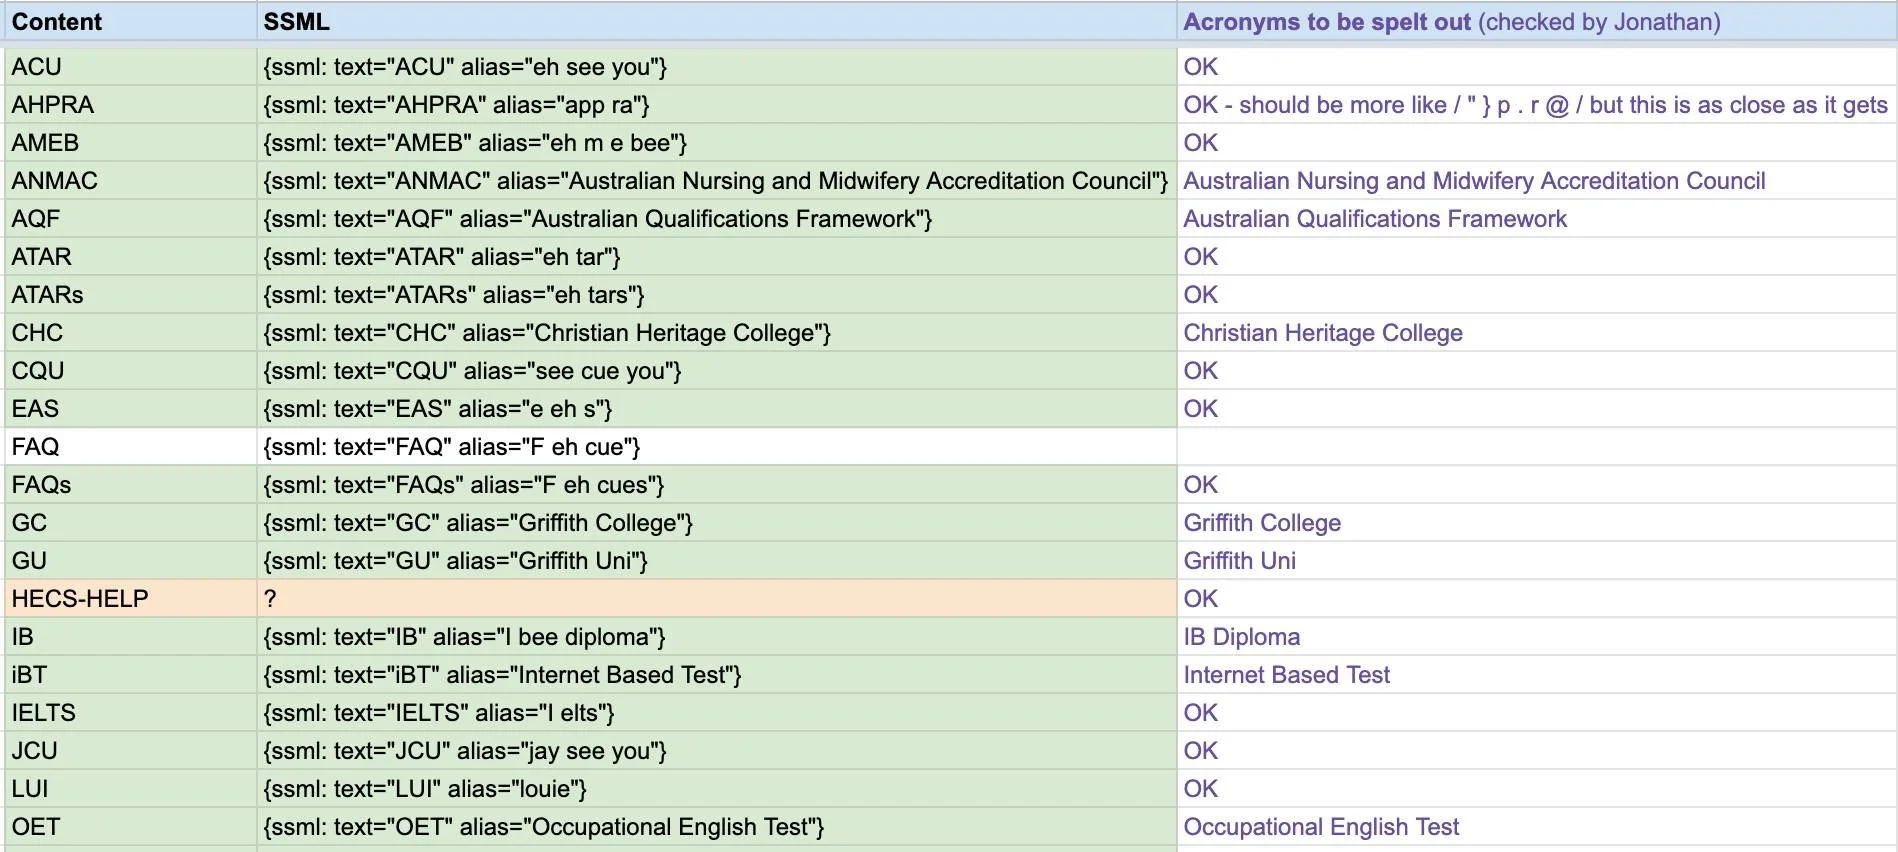This screenshot has width=1898, height=852.
Task: Select the 'Acronyms to be spelt out' header cell
Action: 1536,21
